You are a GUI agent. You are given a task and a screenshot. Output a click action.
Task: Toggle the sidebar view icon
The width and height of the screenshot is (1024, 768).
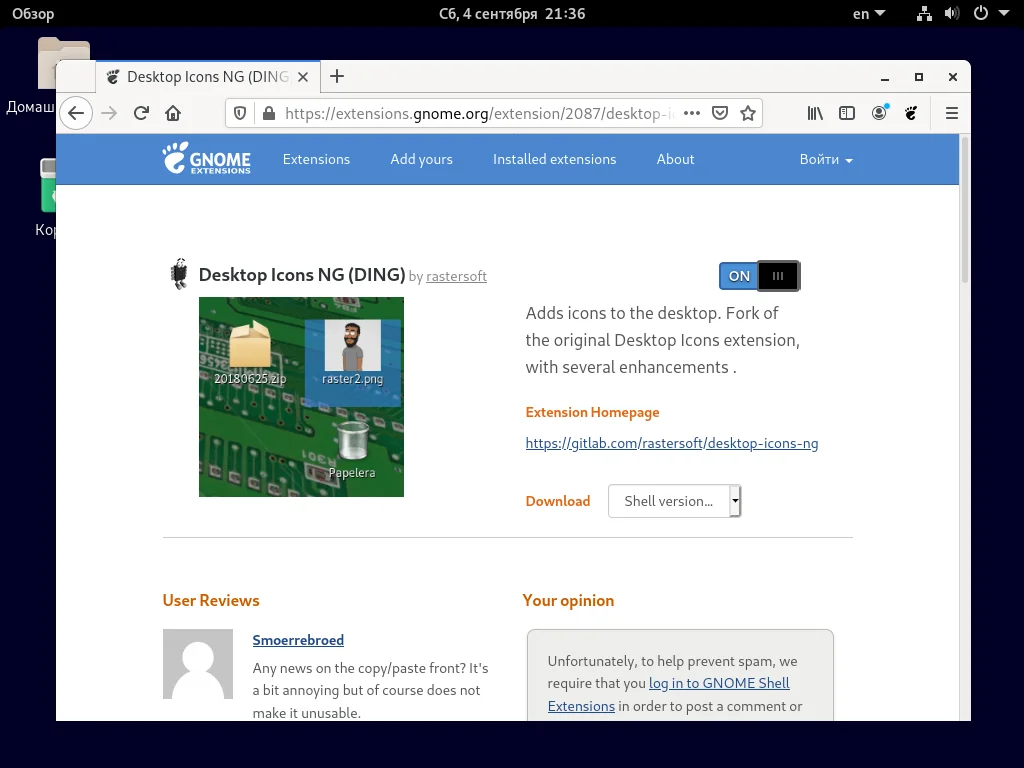[x=846, y=113]
